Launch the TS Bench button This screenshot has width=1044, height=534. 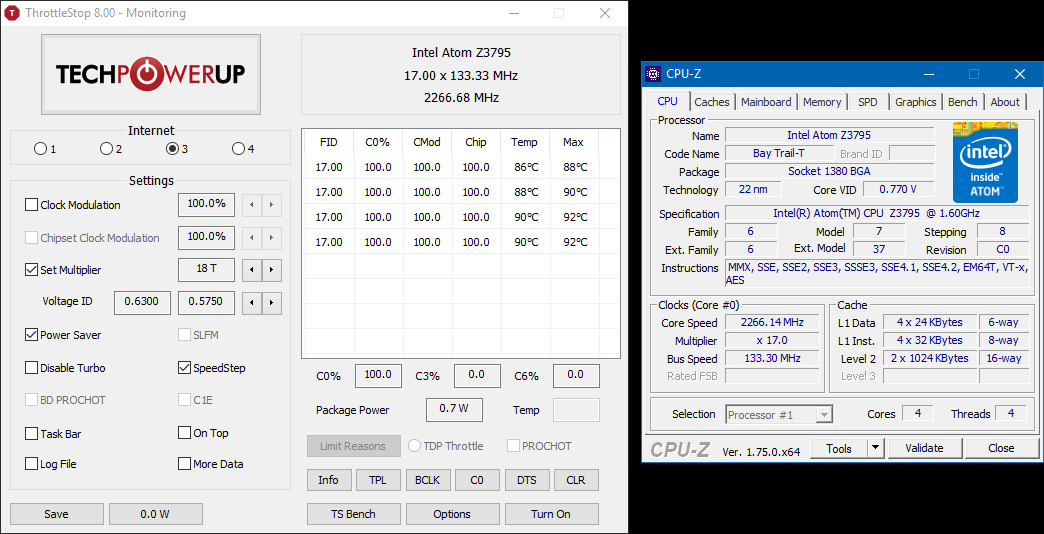[354, 514]
